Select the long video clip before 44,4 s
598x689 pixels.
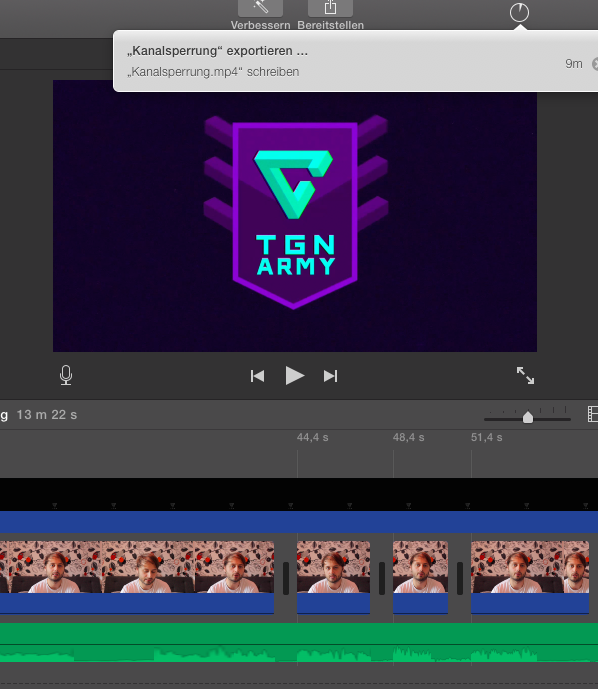pos(137,577)
